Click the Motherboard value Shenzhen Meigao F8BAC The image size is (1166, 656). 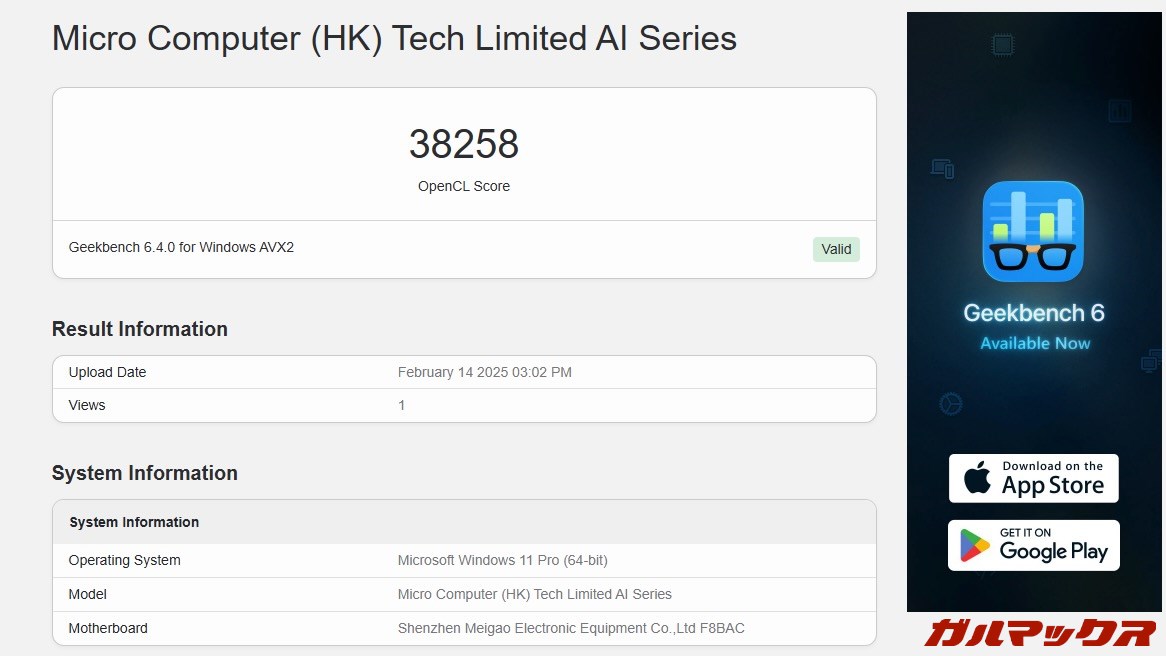(x=570, y=628)
